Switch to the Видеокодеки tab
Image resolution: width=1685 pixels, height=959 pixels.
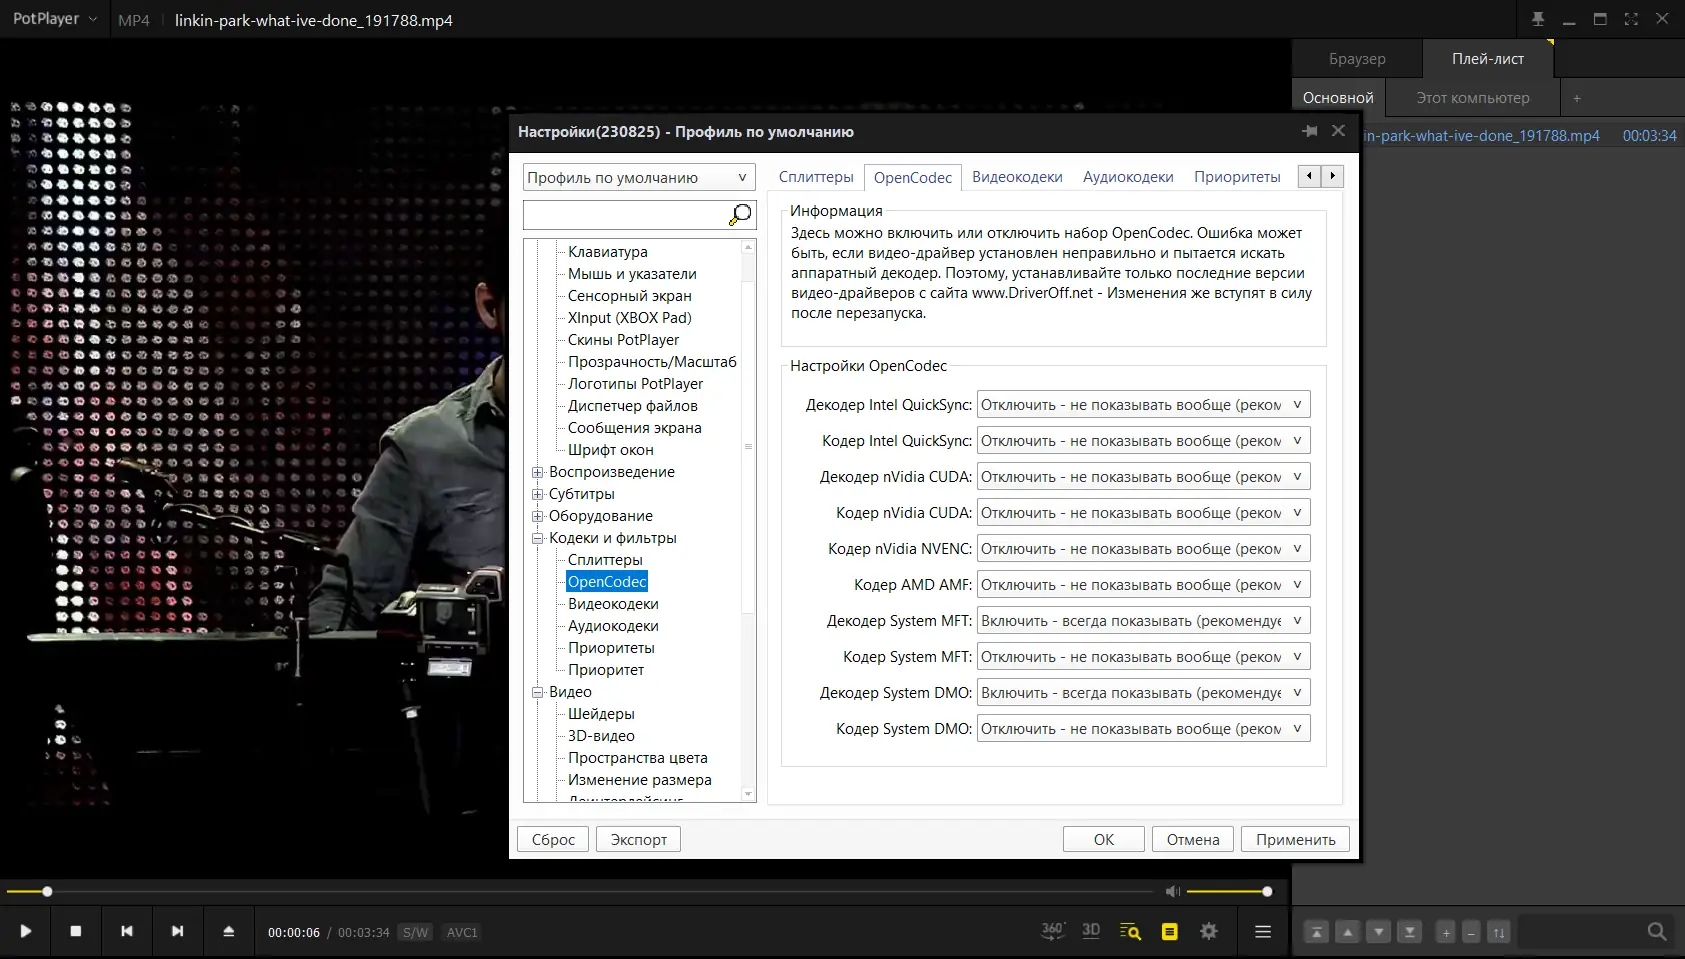point(1017,177)
